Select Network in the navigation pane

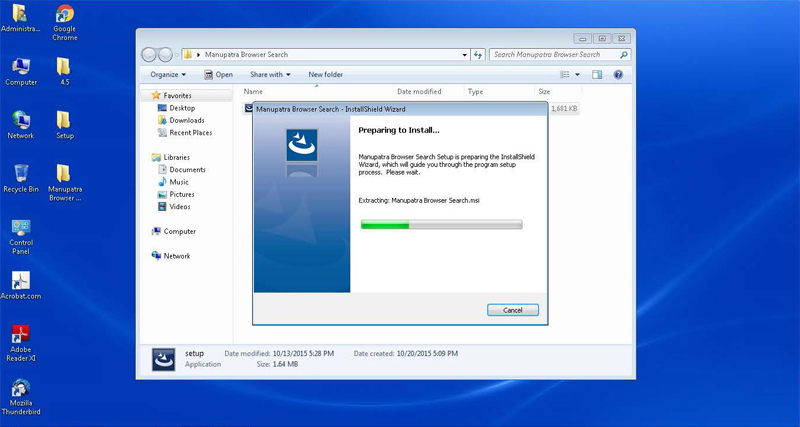171,256
